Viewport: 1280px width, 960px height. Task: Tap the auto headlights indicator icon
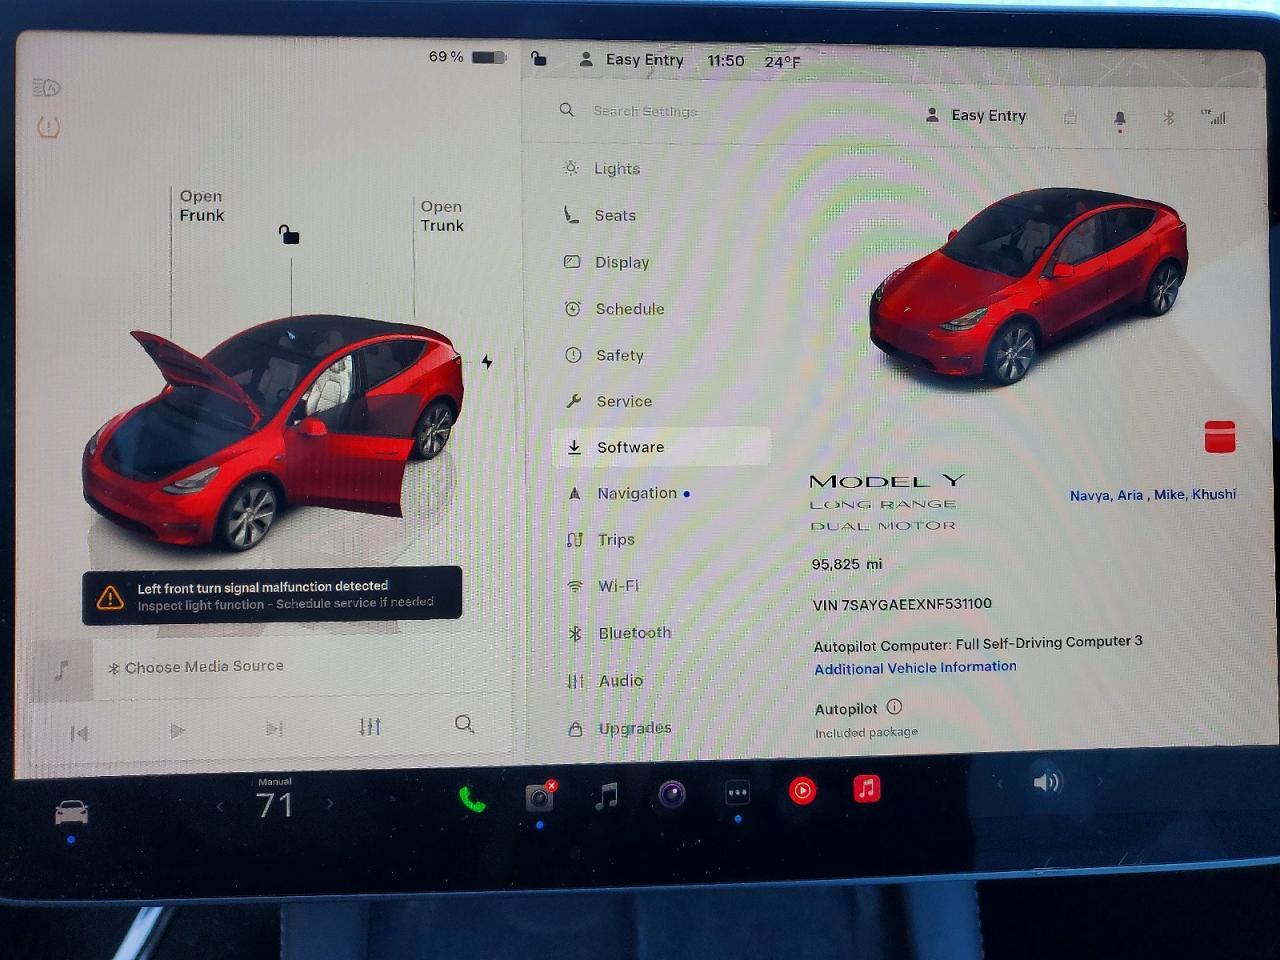(46, 88)
